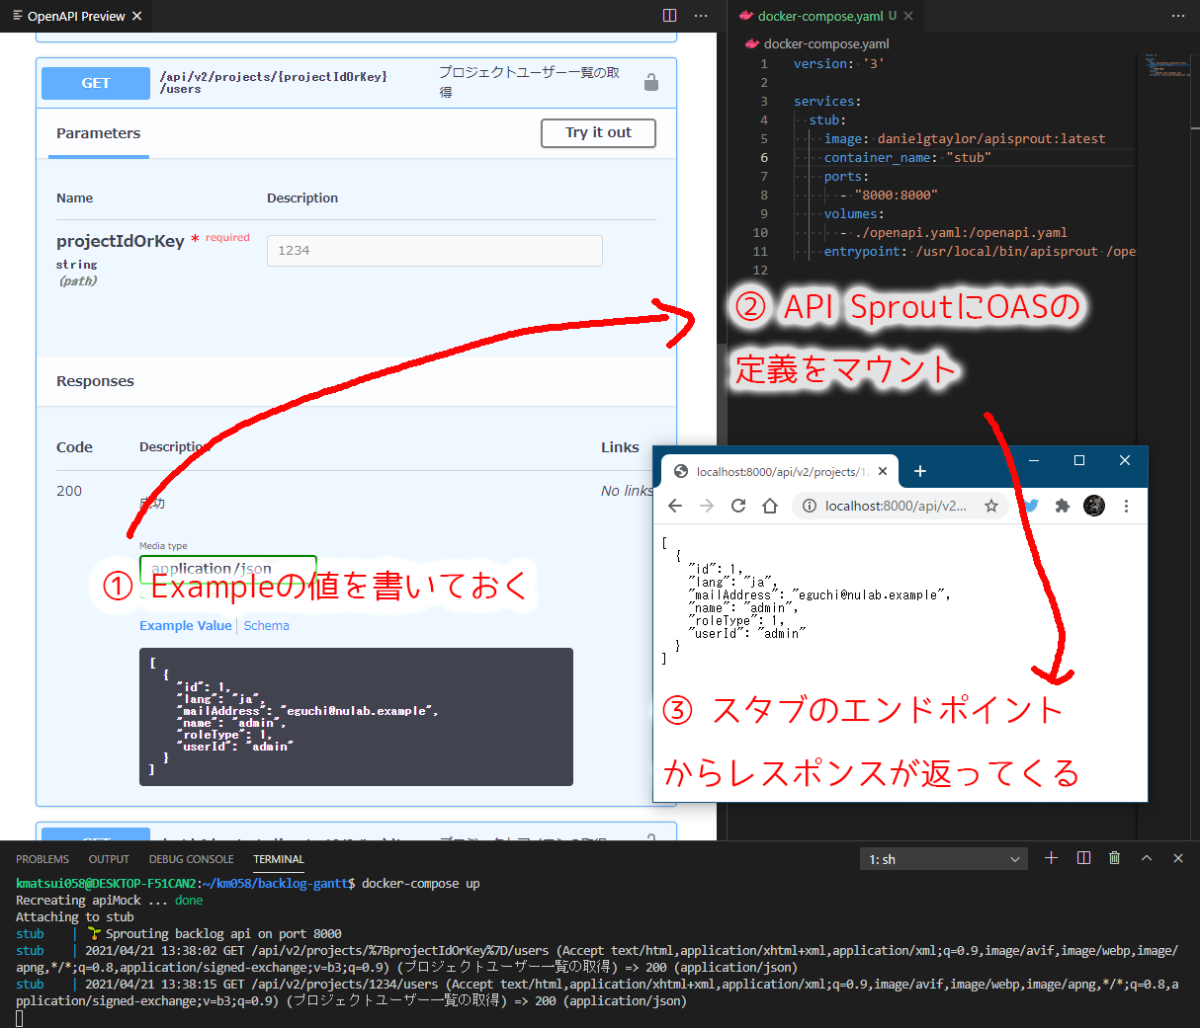Open more actions for the docker-compose editor group
This screenshot has height=1028, width=1200.
(x=1178, y=16)
